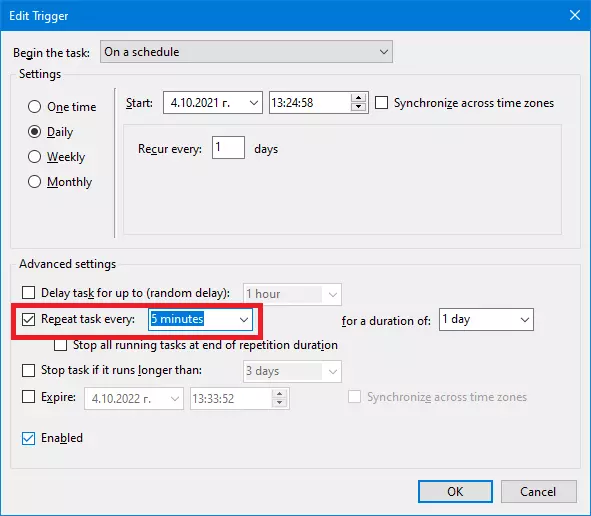Open the Begin the task dropdown
The width and height of the screenshot is (591, 516).
point(247,52)
